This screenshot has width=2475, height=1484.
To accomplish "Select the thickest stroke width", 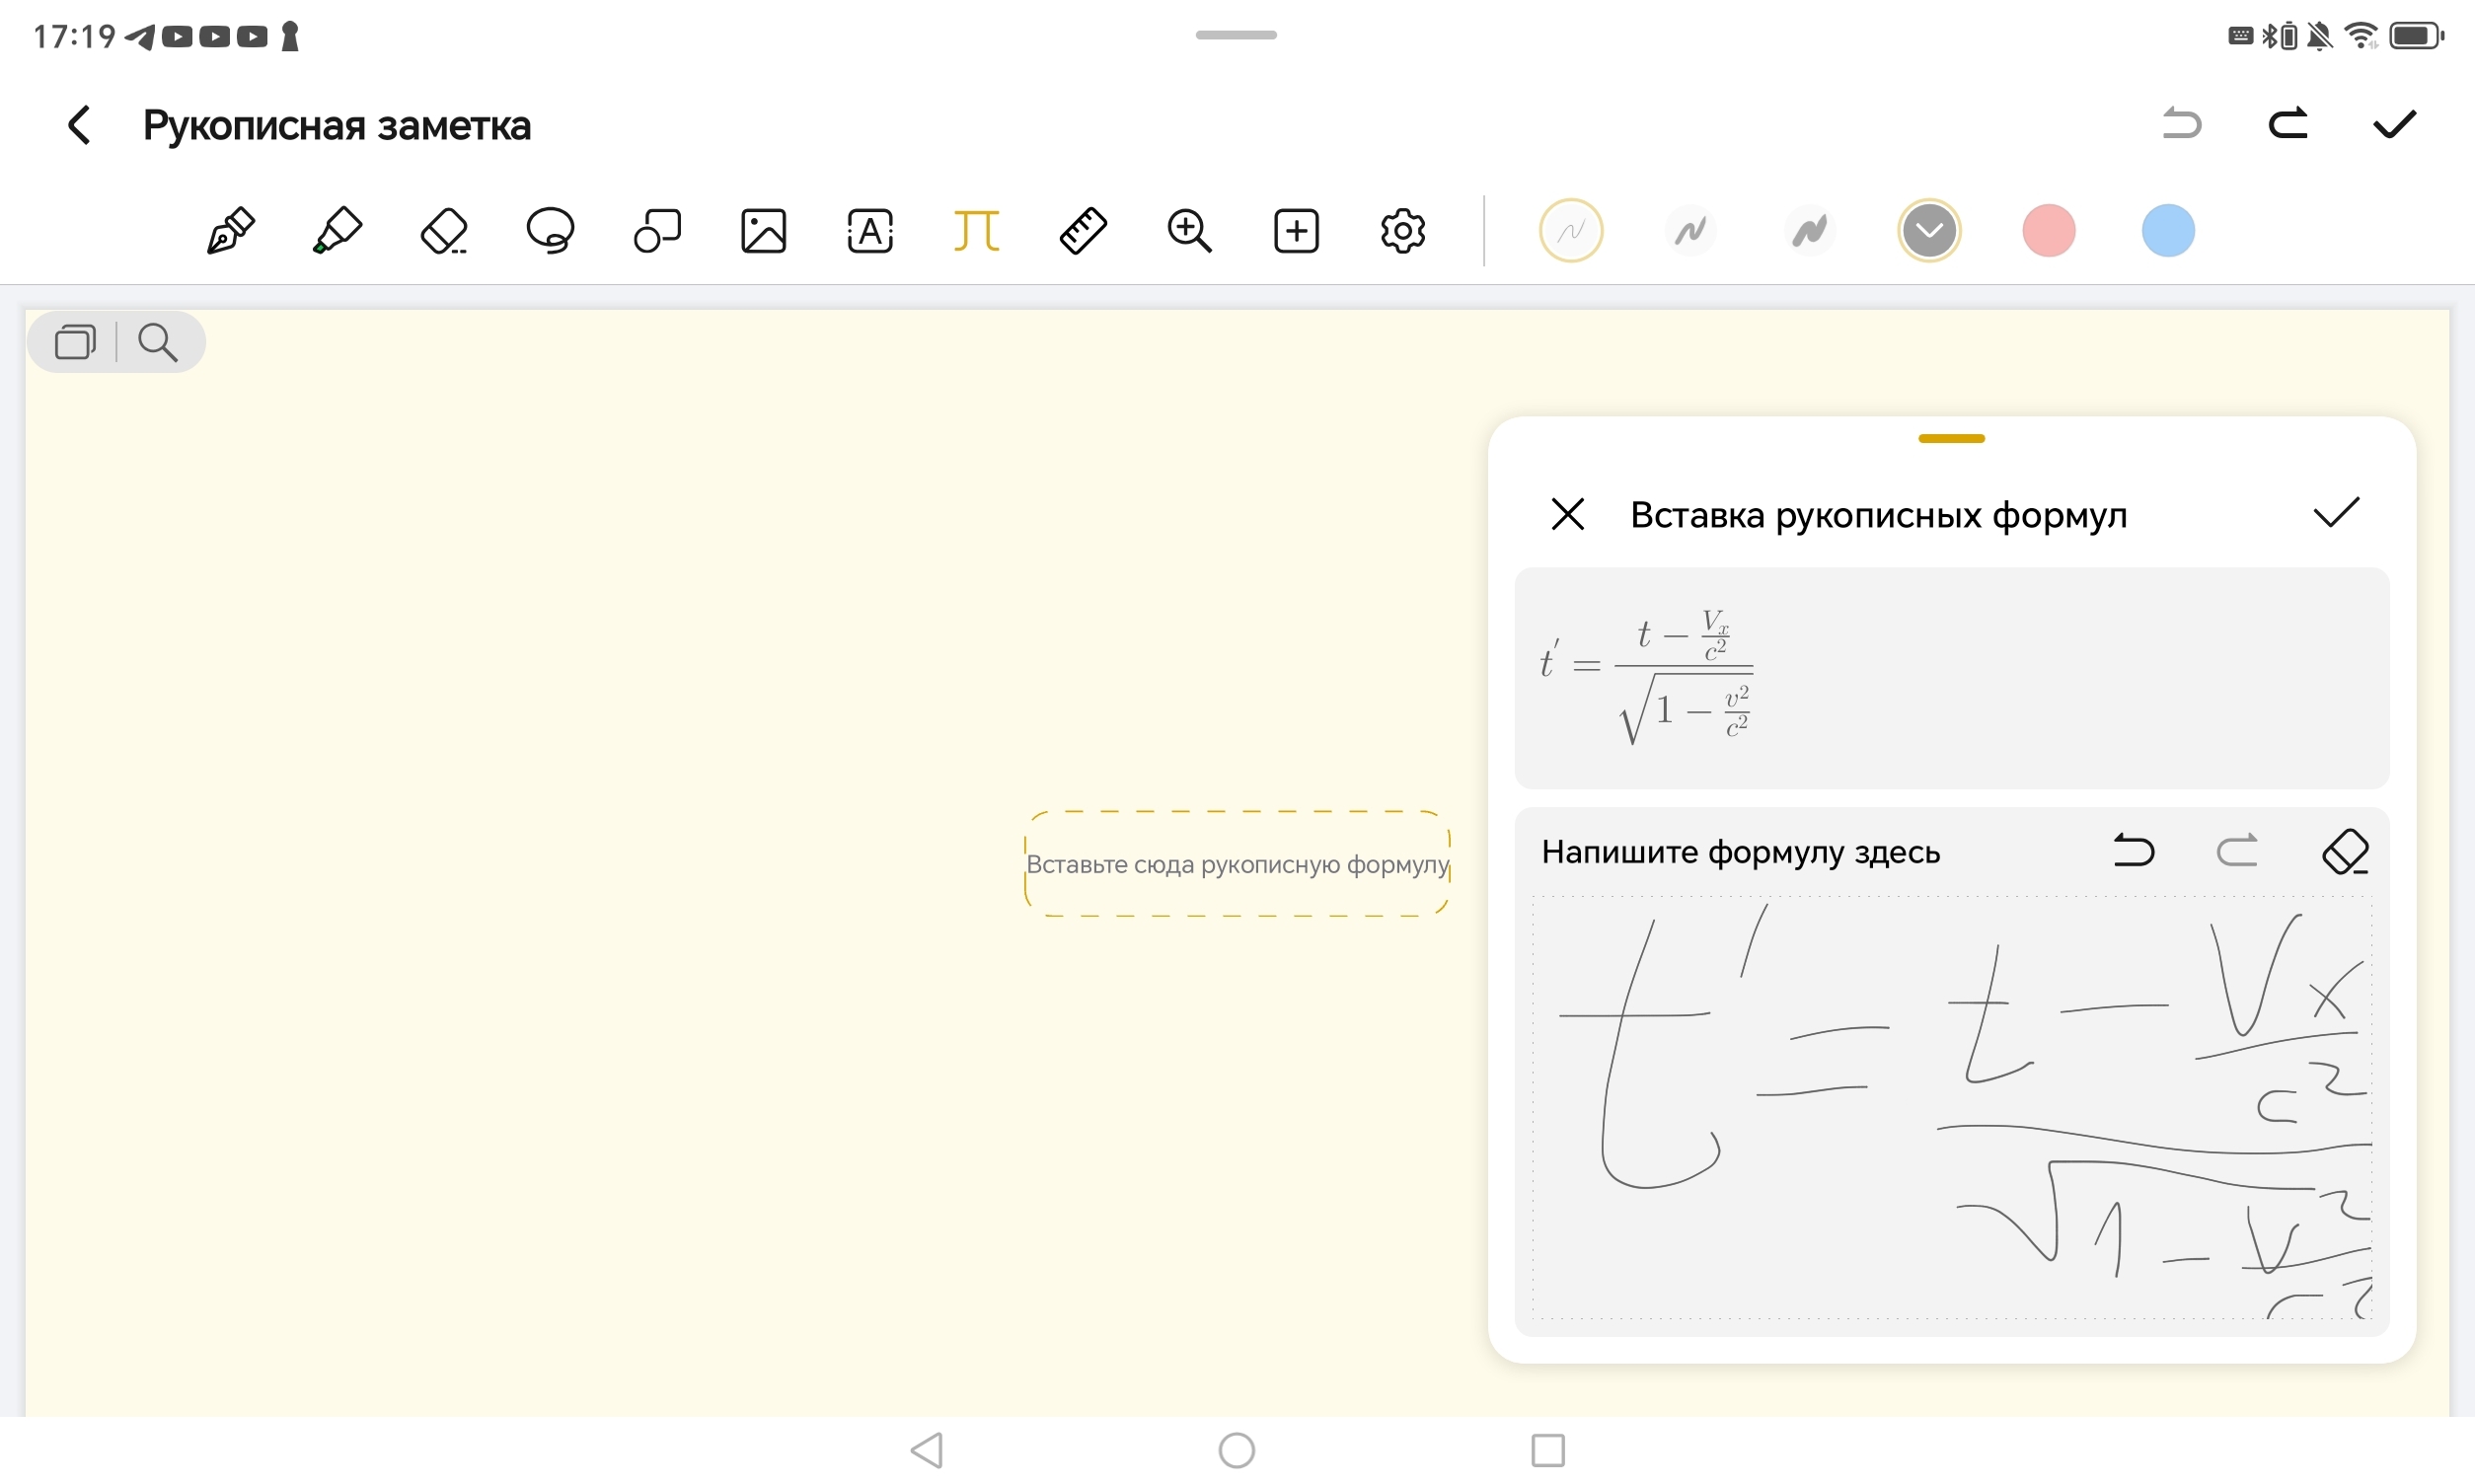I will (x=1809, y=231).
